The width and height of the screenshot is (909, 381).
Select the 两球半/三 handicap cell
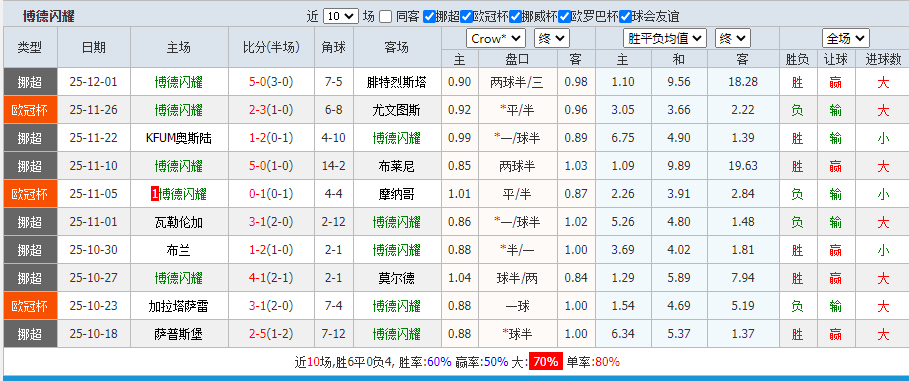(517, 82)
